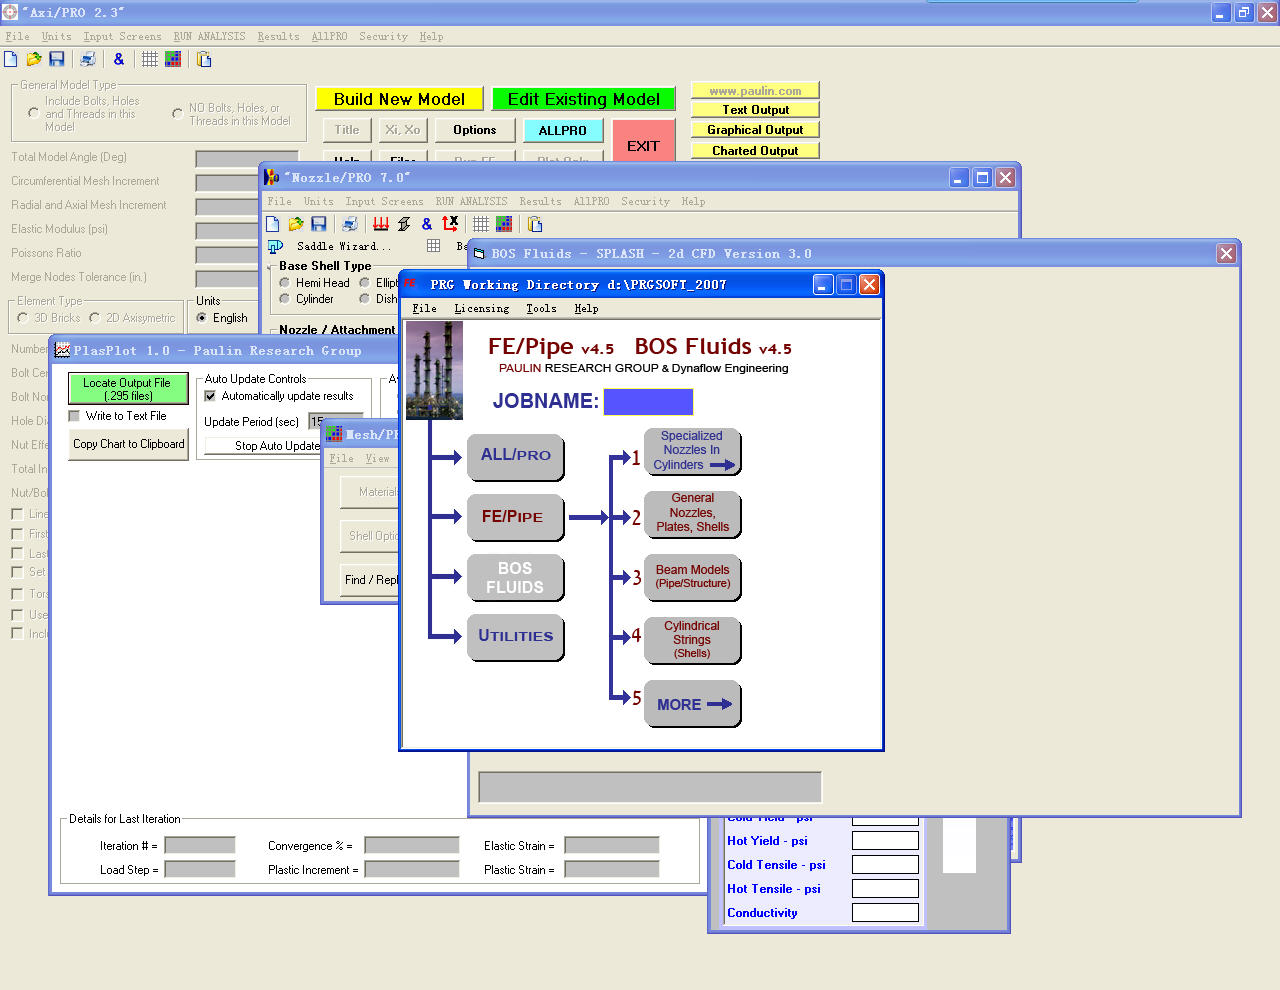Click the MORE arrow button
This screenshot has width=1280, height=990.
(692, 704)
